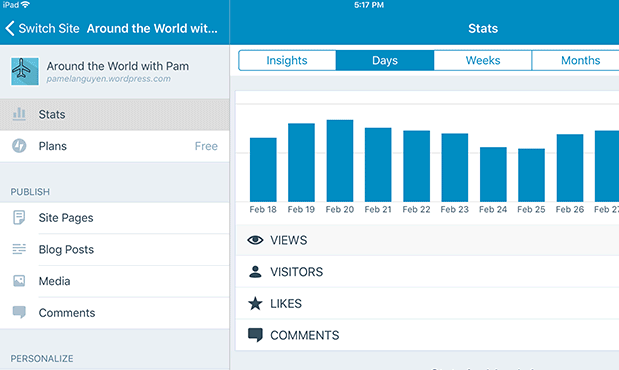Switch to the Weeks tab
The width and height of the screenshot is (619, 370).
click(483, 60)
